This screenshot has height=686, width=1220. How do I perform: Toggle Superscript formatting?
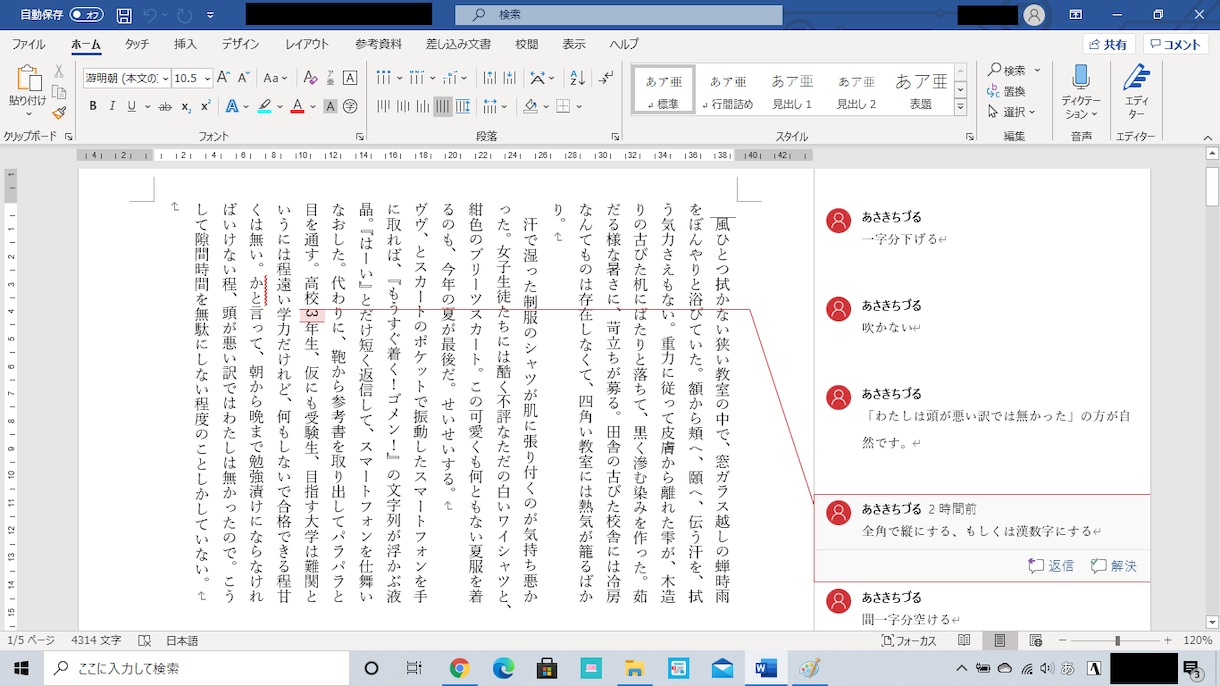tap(205, 106)
